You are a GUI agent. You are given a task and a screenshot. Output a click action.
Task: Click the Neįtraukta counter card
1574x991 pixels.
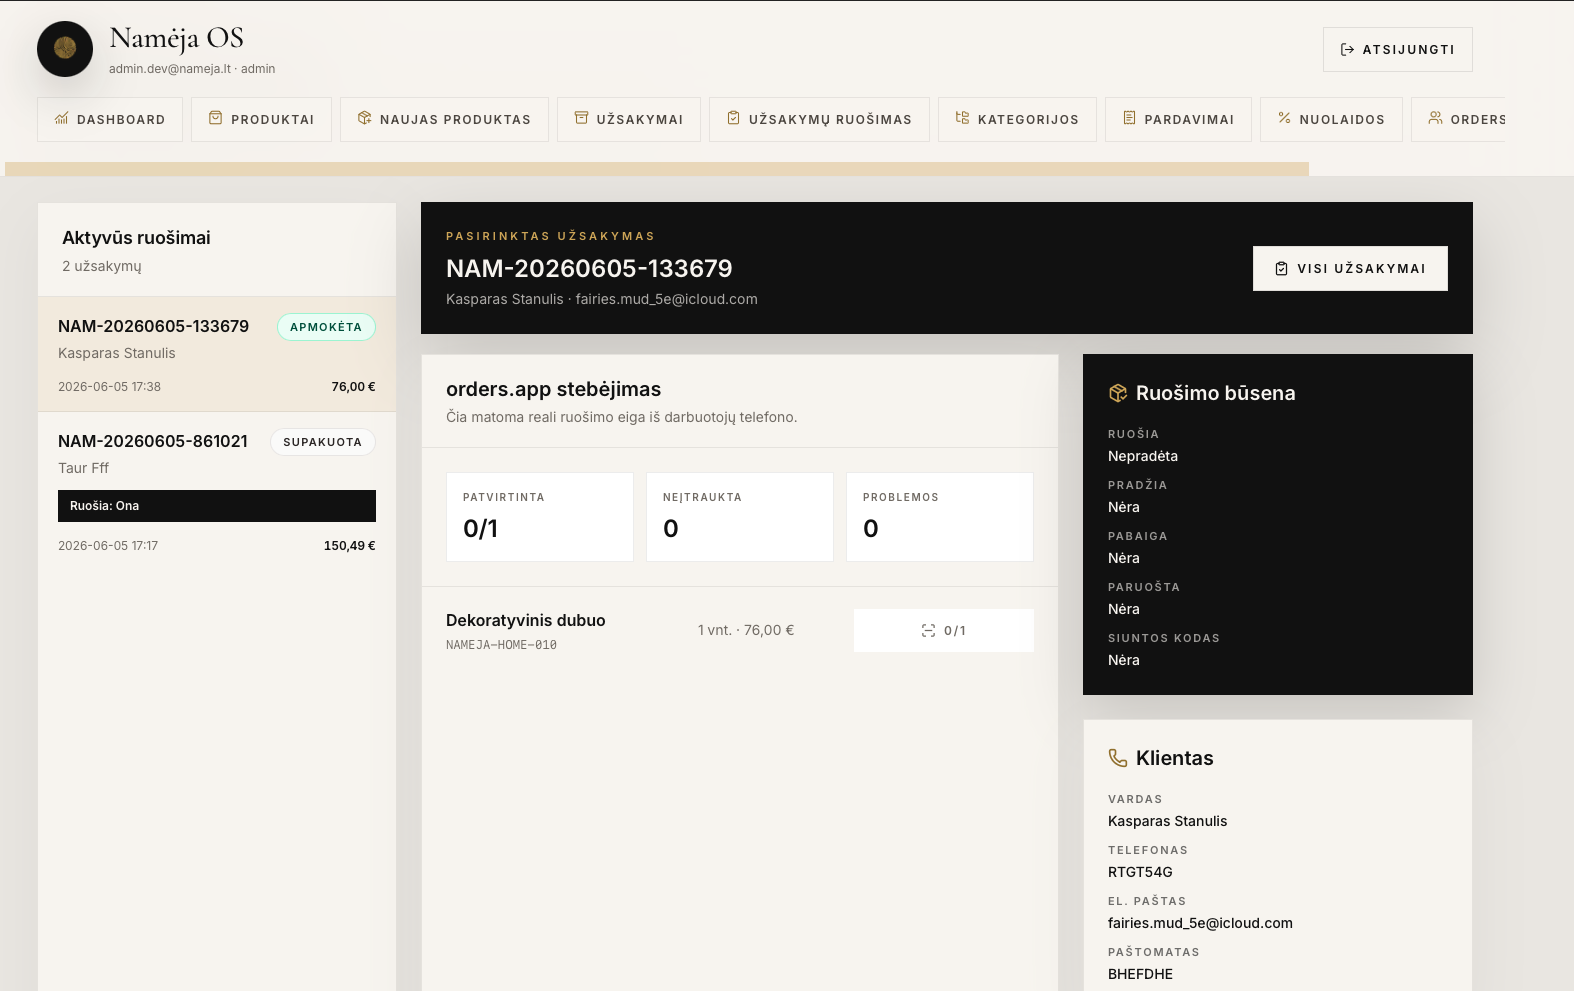[740, 517]
